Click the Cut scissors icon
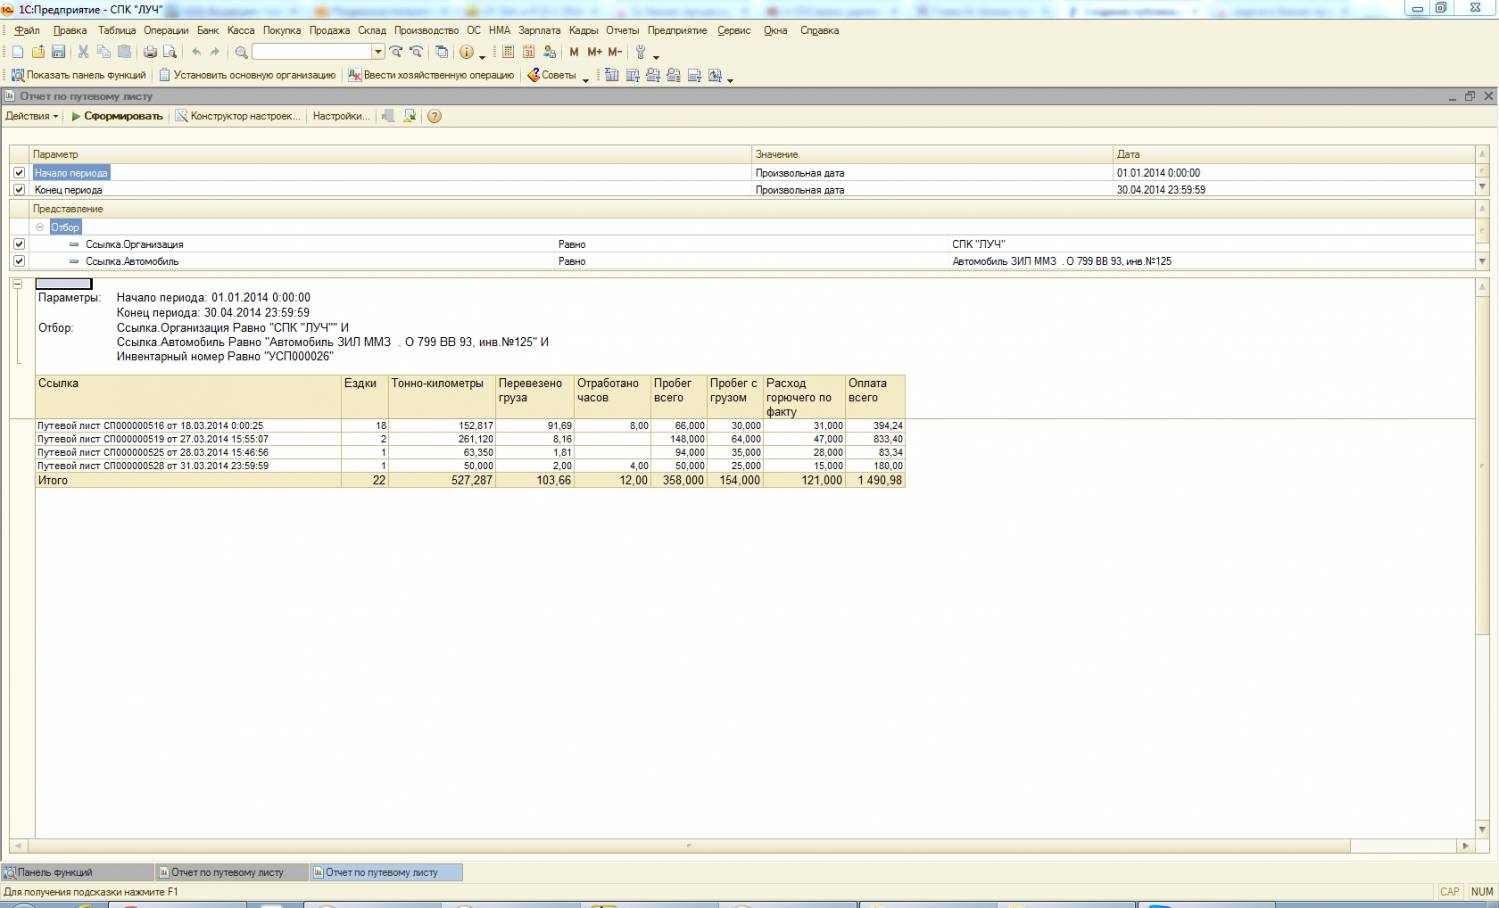 pos(83,52)
